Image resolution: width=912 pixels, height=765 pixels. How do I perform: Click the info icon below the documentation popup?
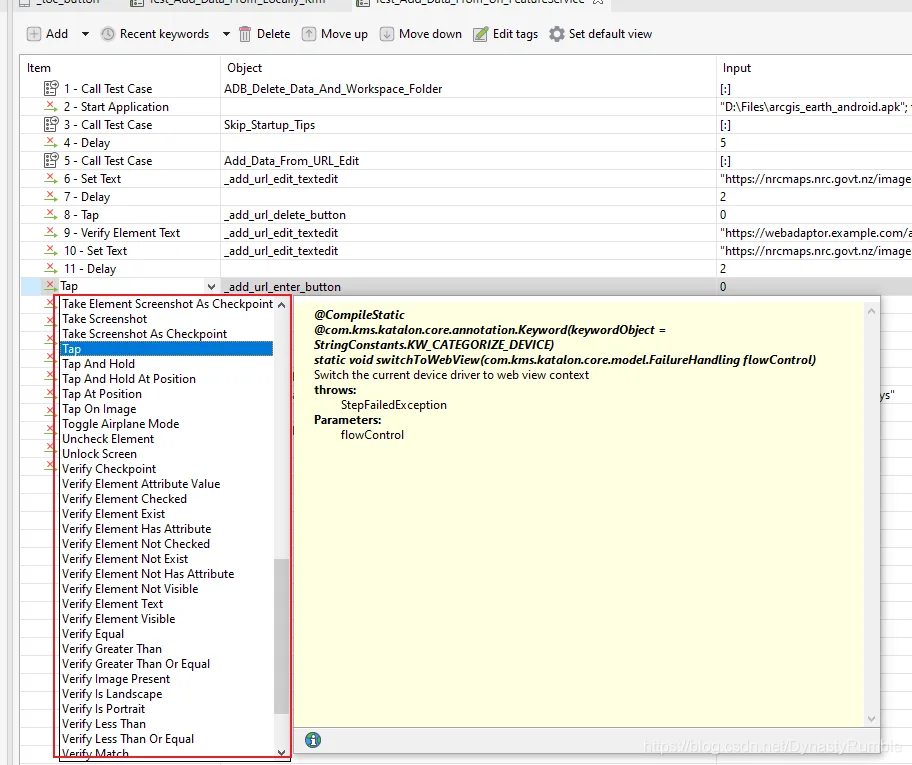point(313,740)
